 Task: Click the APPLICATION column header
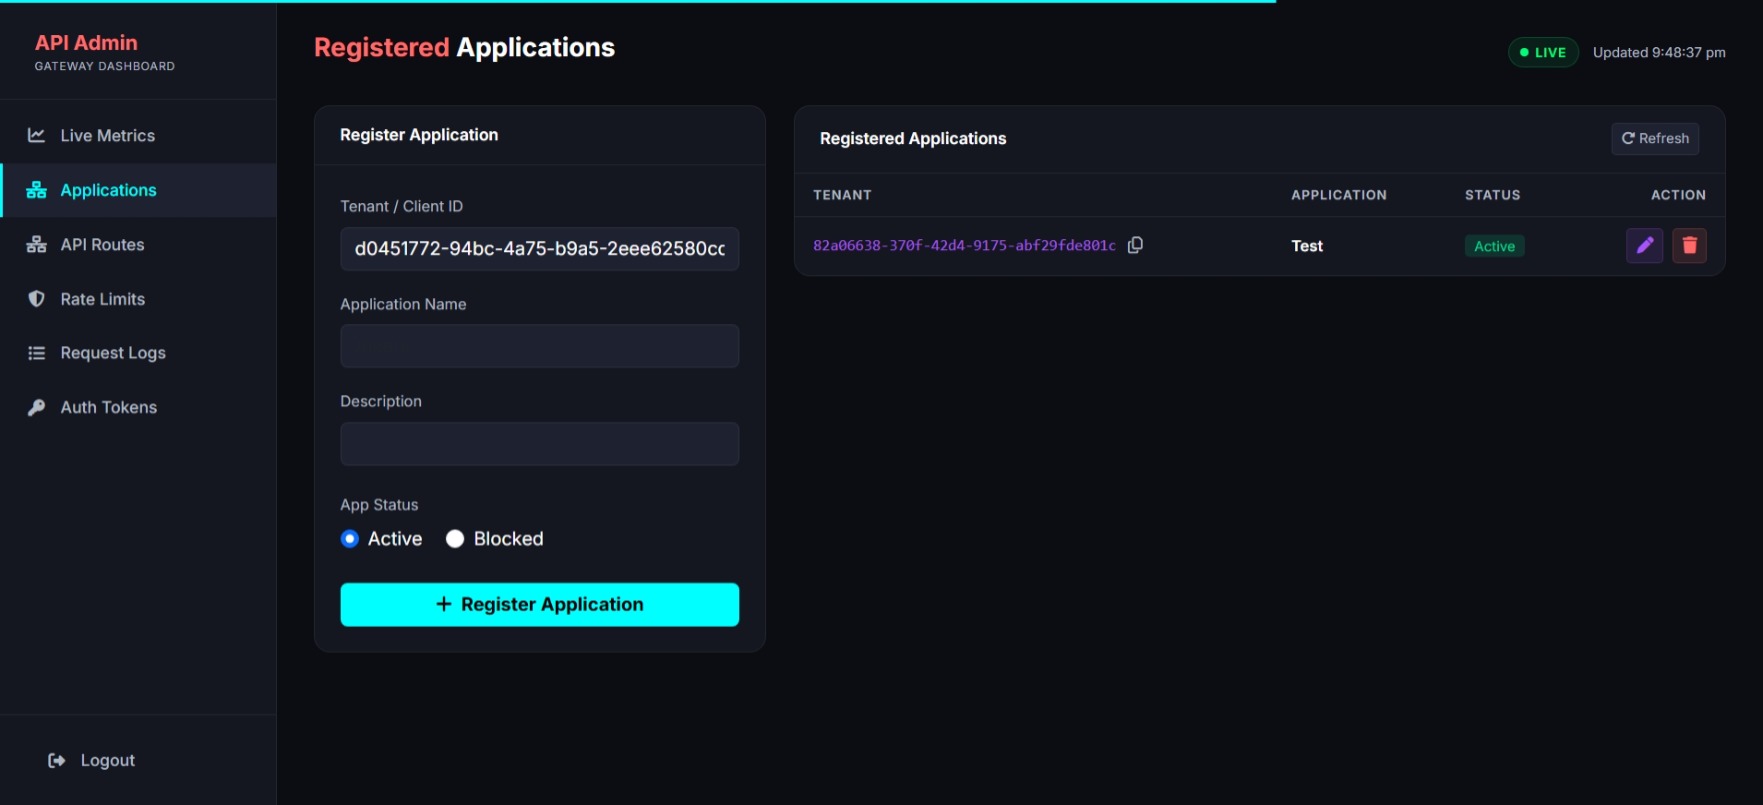pyautogui.click(x=1339, y=195)
